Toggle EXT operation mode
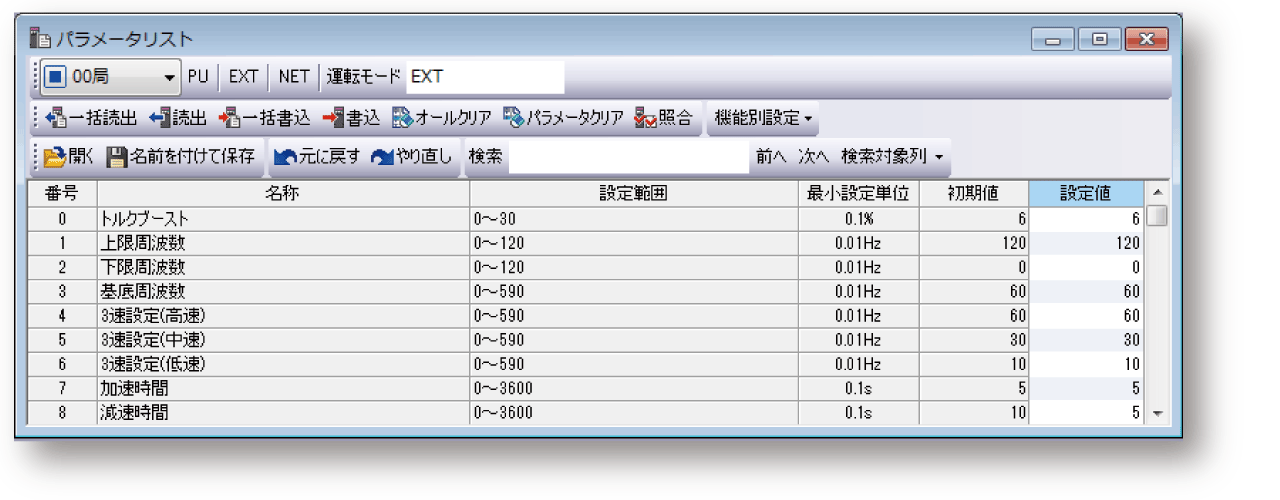 click(x=243, y=76)
